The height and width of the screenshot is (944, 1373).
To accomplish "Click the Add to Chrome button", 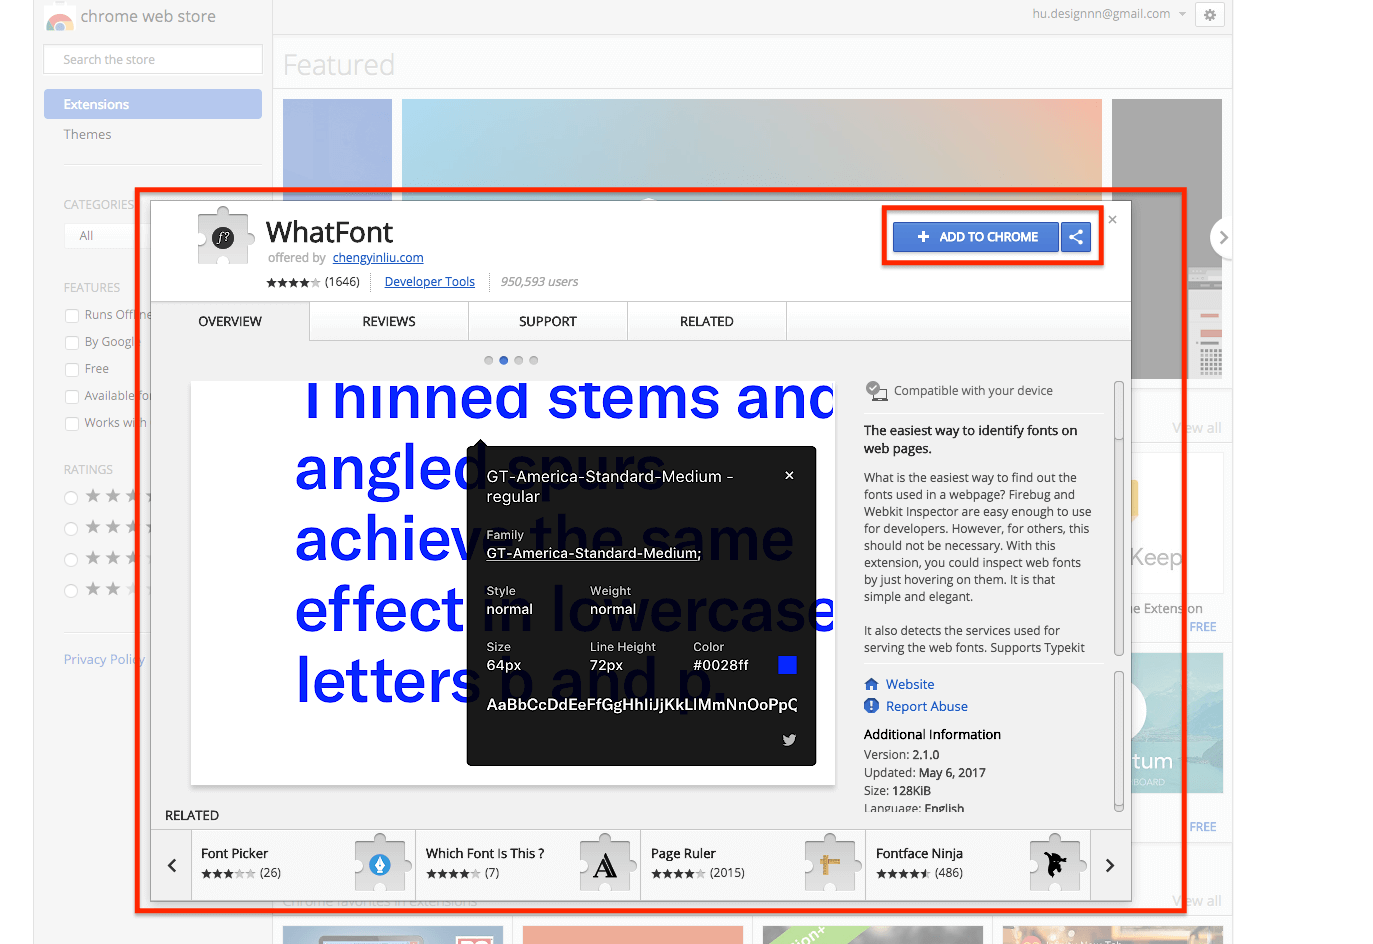I will point(975,237).
